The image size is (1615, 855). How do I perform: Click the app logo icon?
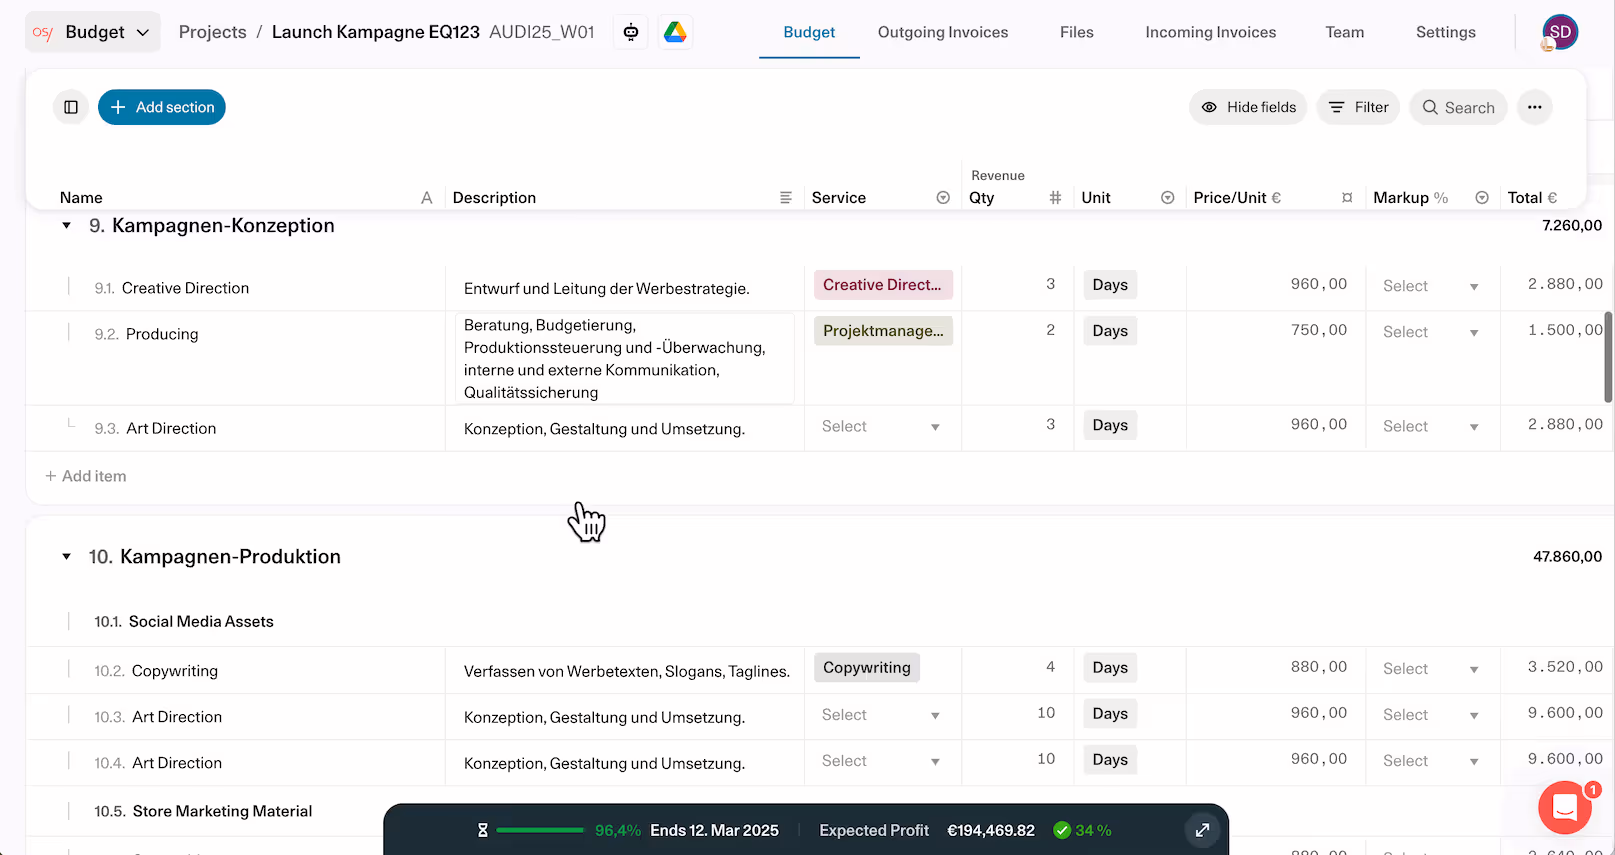pos(42,32)
